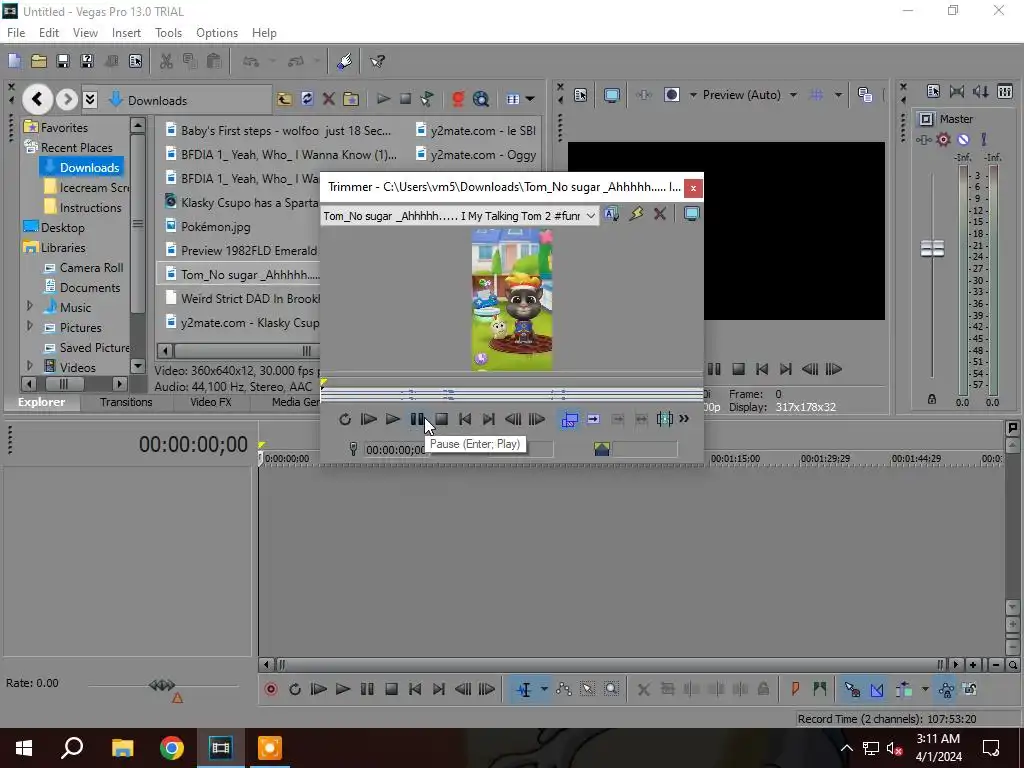The image size is (1024, 768).
Task: Select Desktop in Explorer tree
Action: [x=63, y=227]
